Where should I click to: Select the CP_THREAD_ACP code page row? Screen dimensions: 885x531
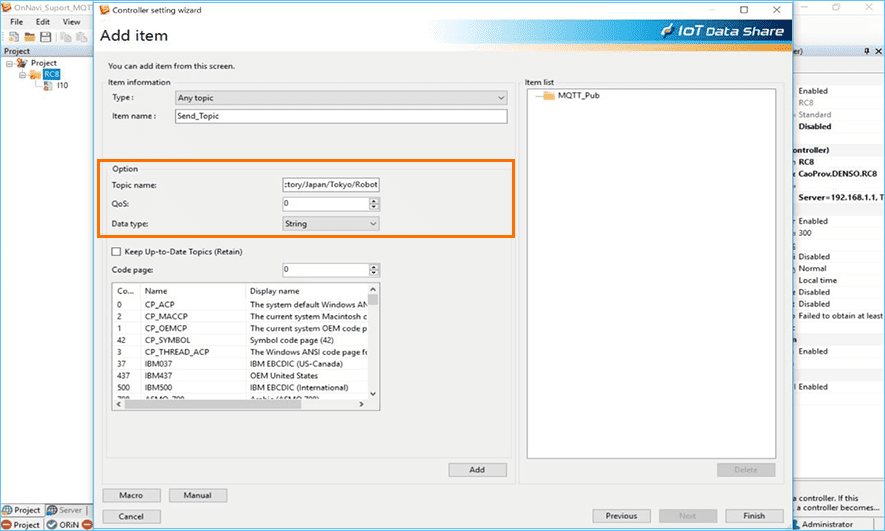tap(240, 352)
